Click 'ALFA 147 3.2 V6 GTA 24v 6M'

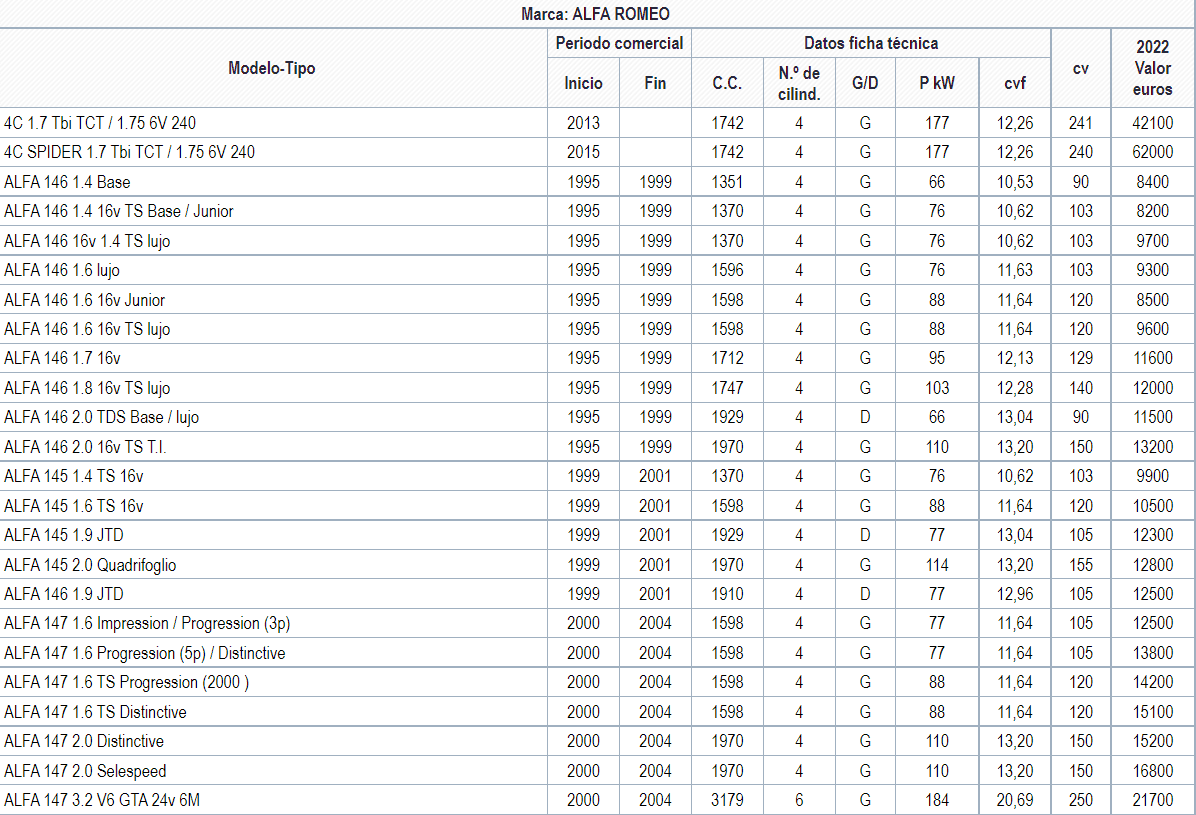101,801
